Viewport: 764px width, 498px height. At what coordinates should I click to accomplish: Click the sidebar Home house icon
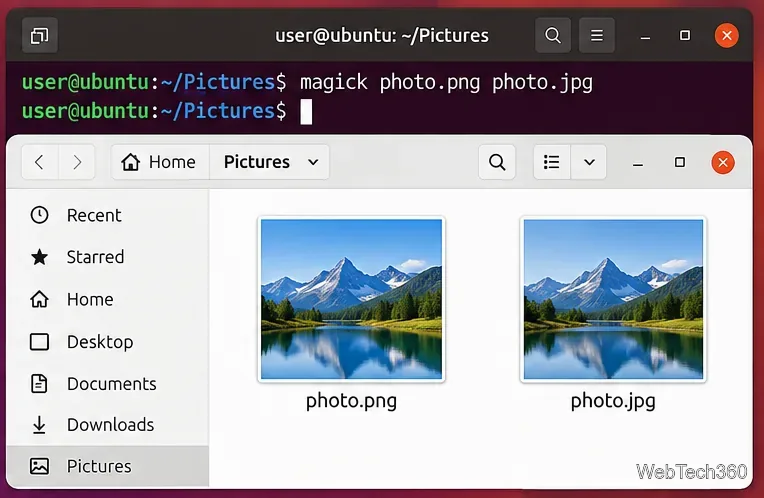[39, 299]
